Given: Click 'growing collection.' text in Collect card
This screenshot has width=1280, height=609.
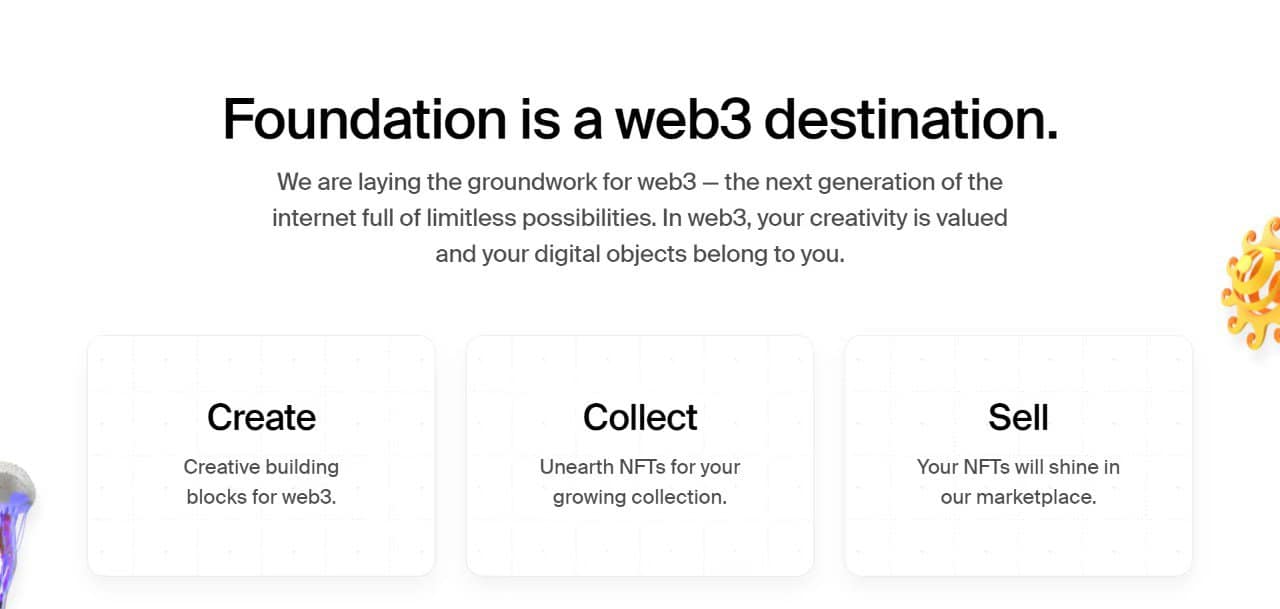Looking at the screenshot, I should click(x=640, y=497).
